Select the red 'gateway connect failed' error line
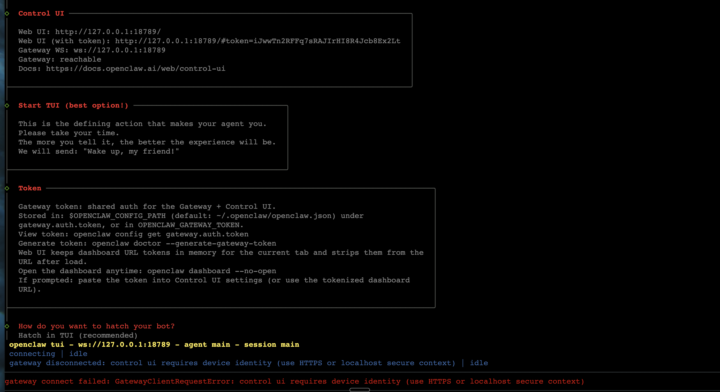Screen dimensions: 720x392 [x=294, y=381]
